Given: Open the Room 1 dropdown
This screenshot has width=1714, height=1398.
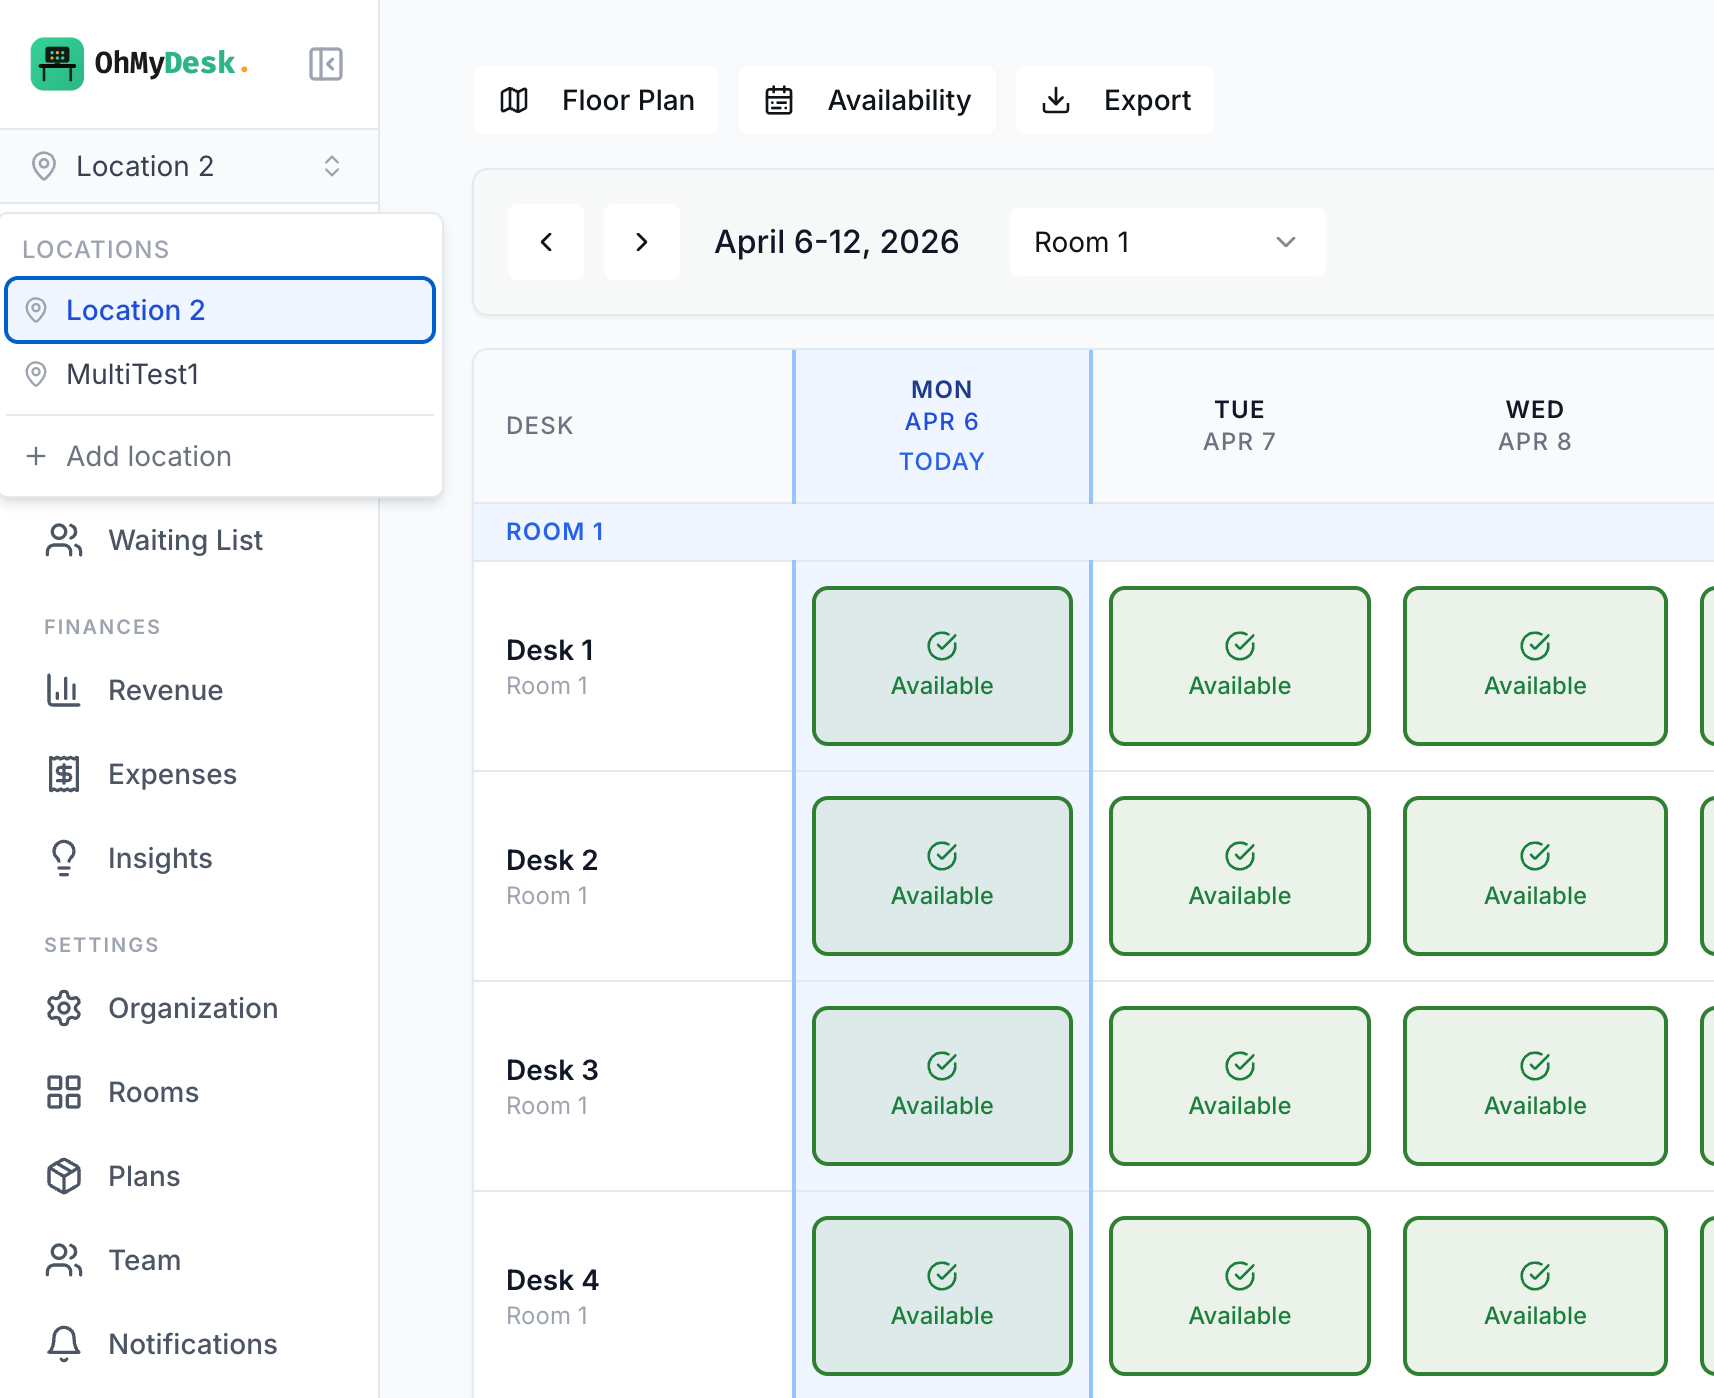Looking at the screenshot, I should (x=1166, y=241).
